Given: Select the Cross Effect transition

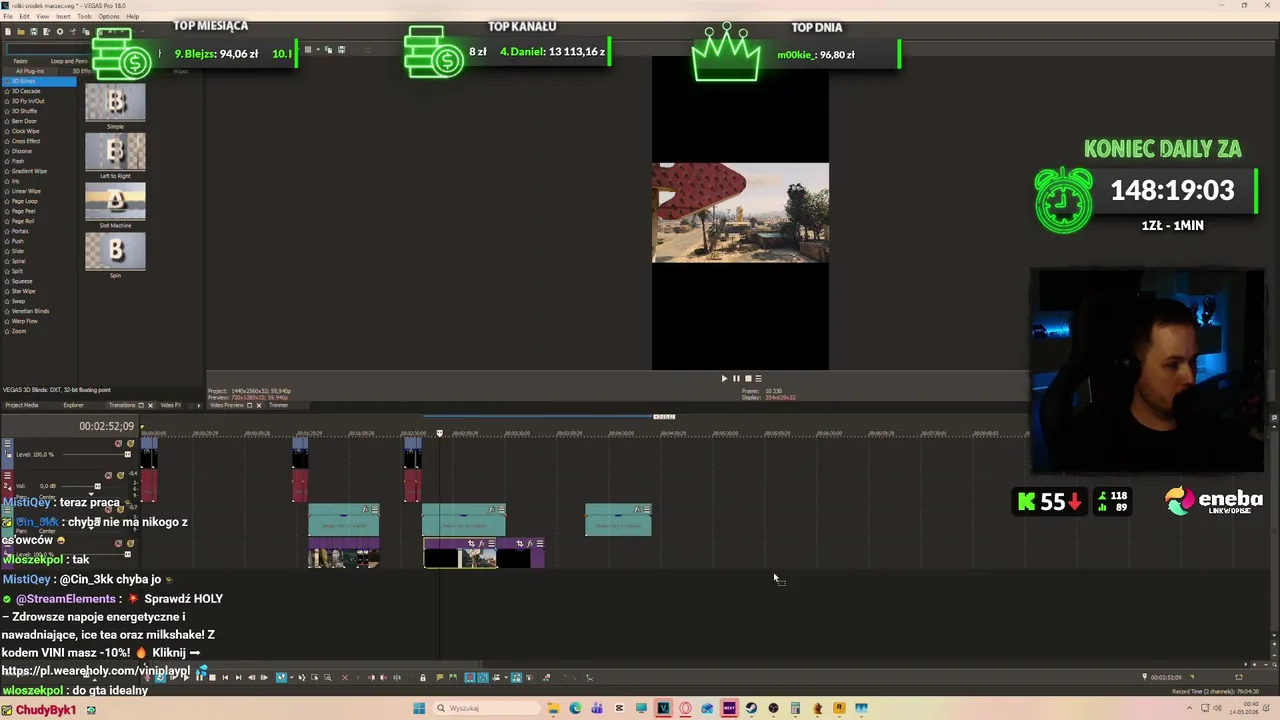Looking at the screenshot, I should pos(26,141).
